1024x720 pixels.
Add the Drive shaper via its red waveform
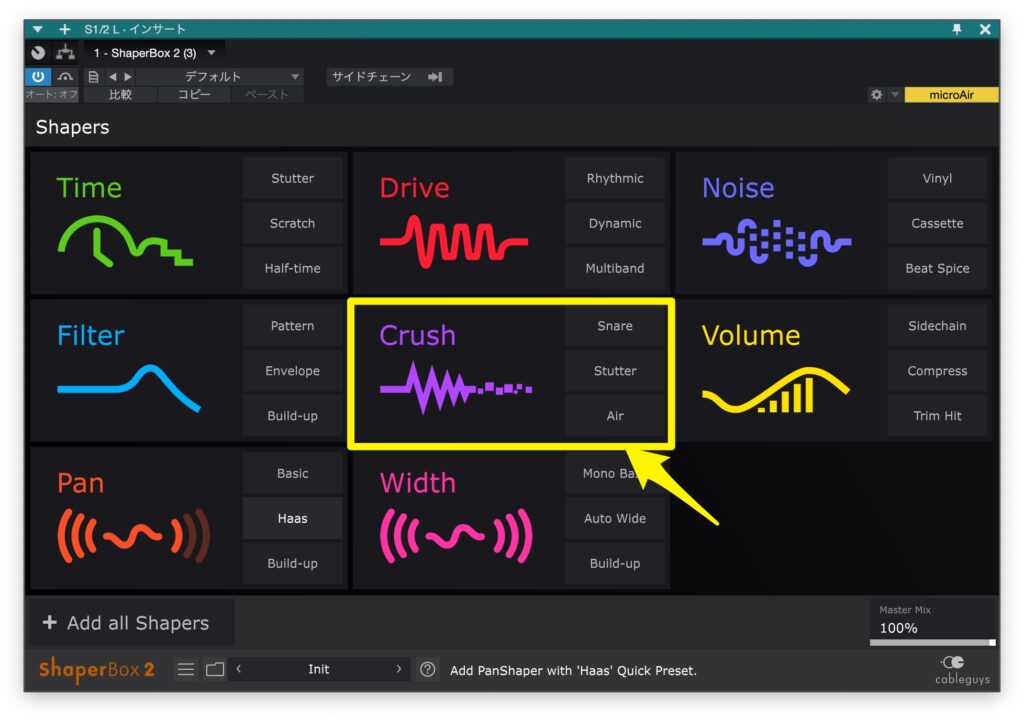pos(454,242)
